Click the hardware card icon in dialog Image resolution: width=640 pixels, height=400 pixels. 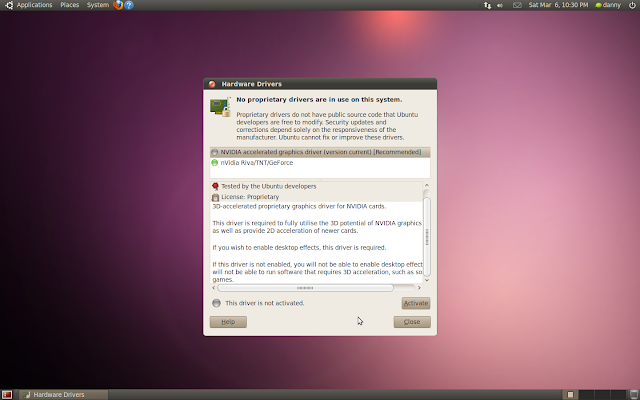coord(220,107)
